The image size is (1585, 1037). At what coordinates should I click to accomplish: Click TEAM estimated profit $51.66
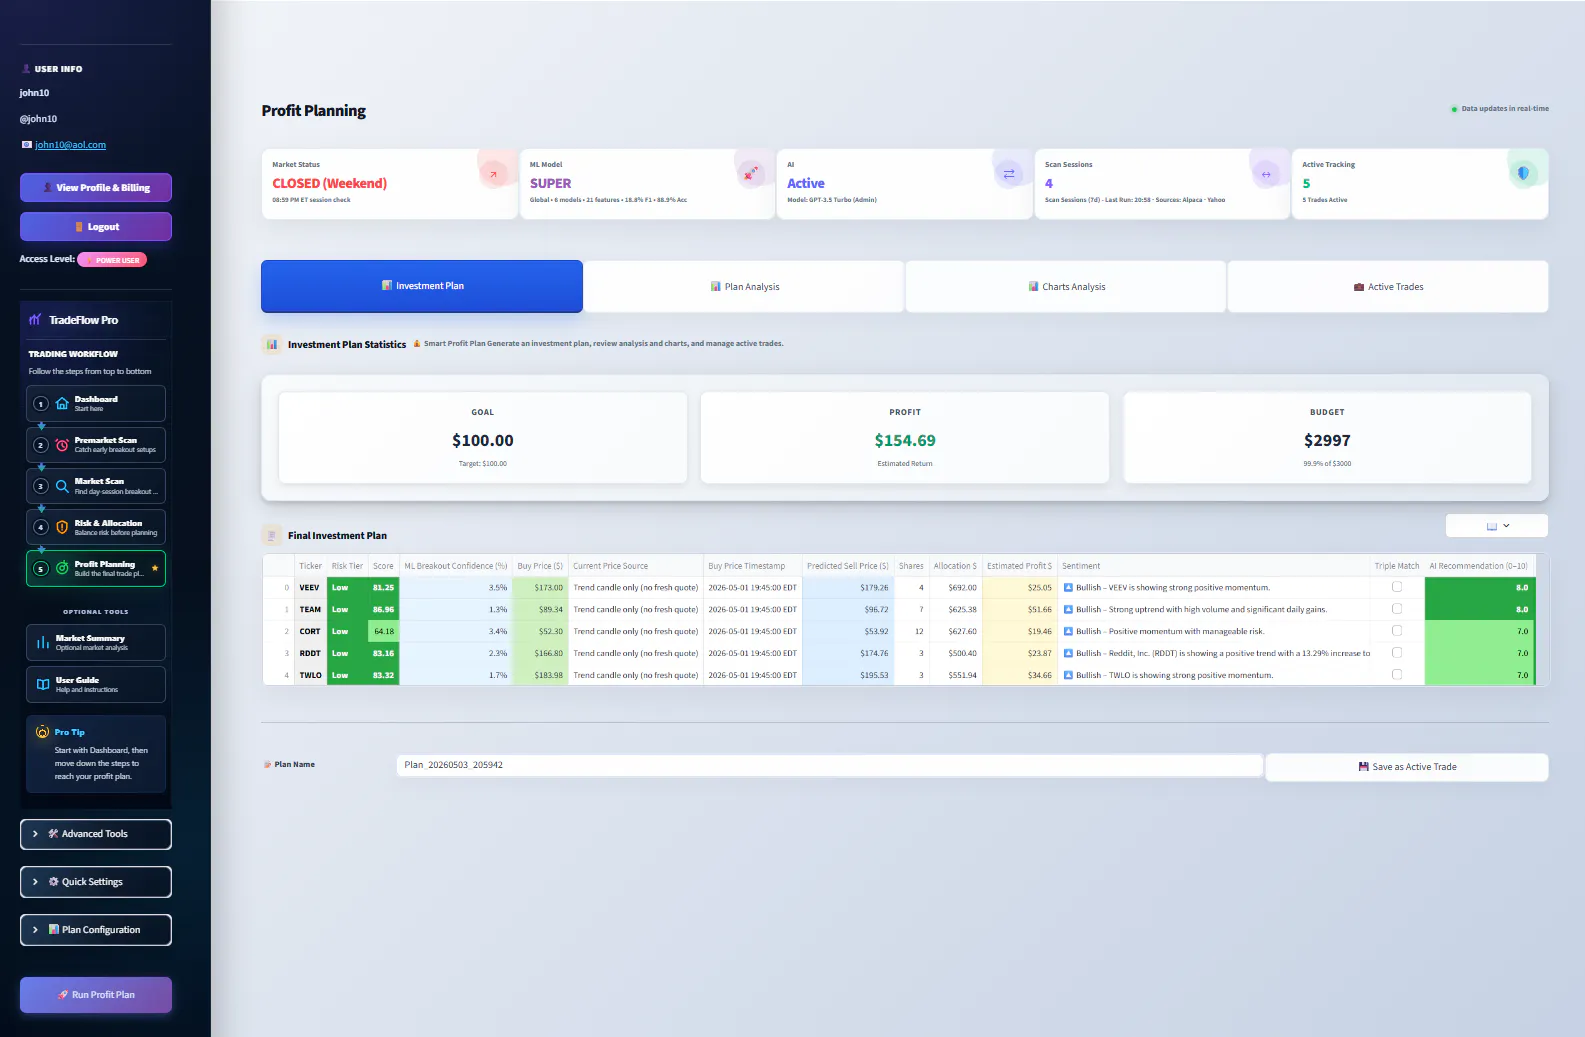(1019, 610)
